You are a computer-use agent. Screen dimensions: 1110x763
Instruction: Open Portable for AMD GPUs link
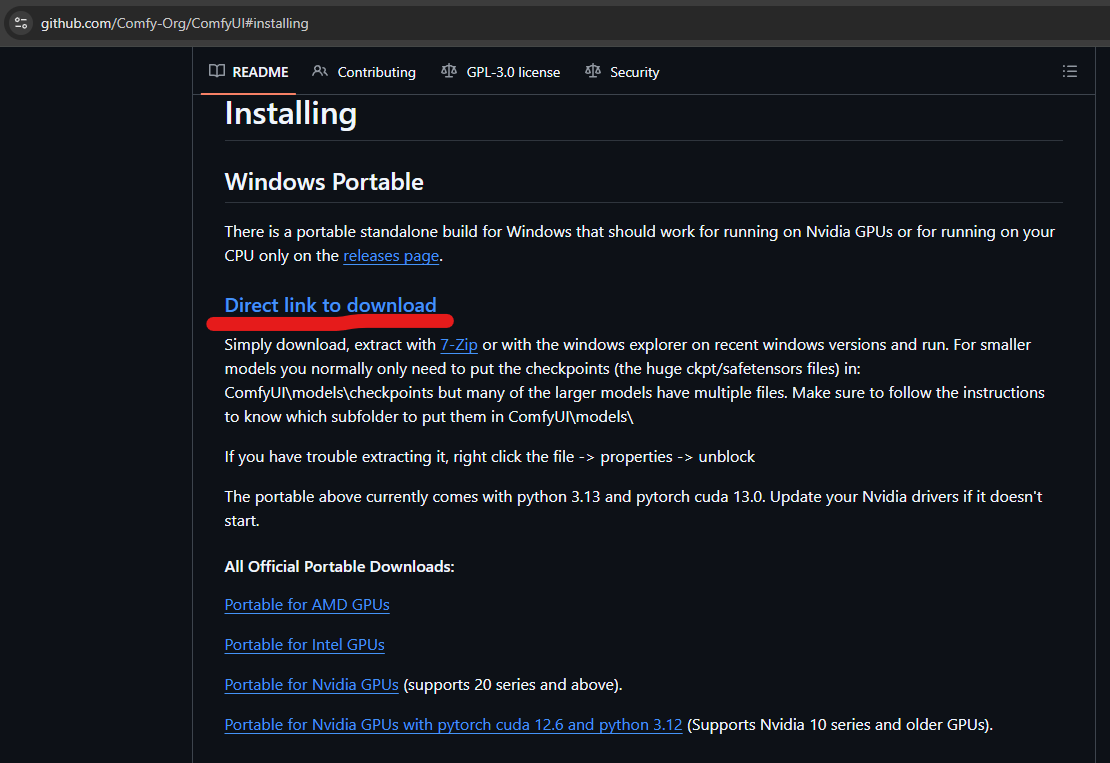(307, 604)
